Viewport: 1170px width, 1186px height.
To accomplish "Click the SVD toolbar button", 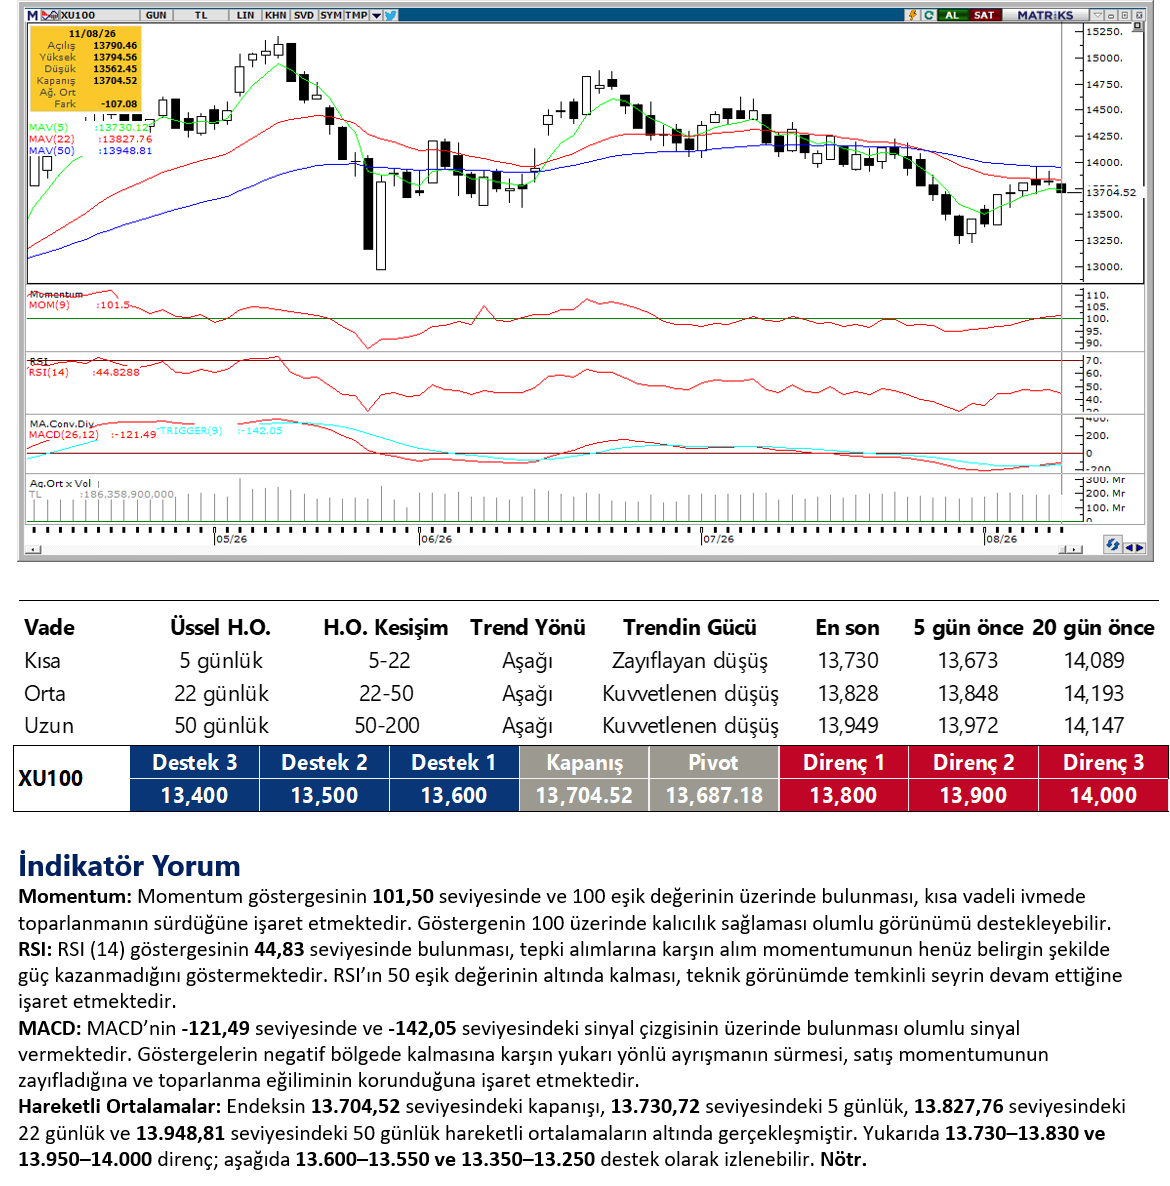I will [304, 15].
